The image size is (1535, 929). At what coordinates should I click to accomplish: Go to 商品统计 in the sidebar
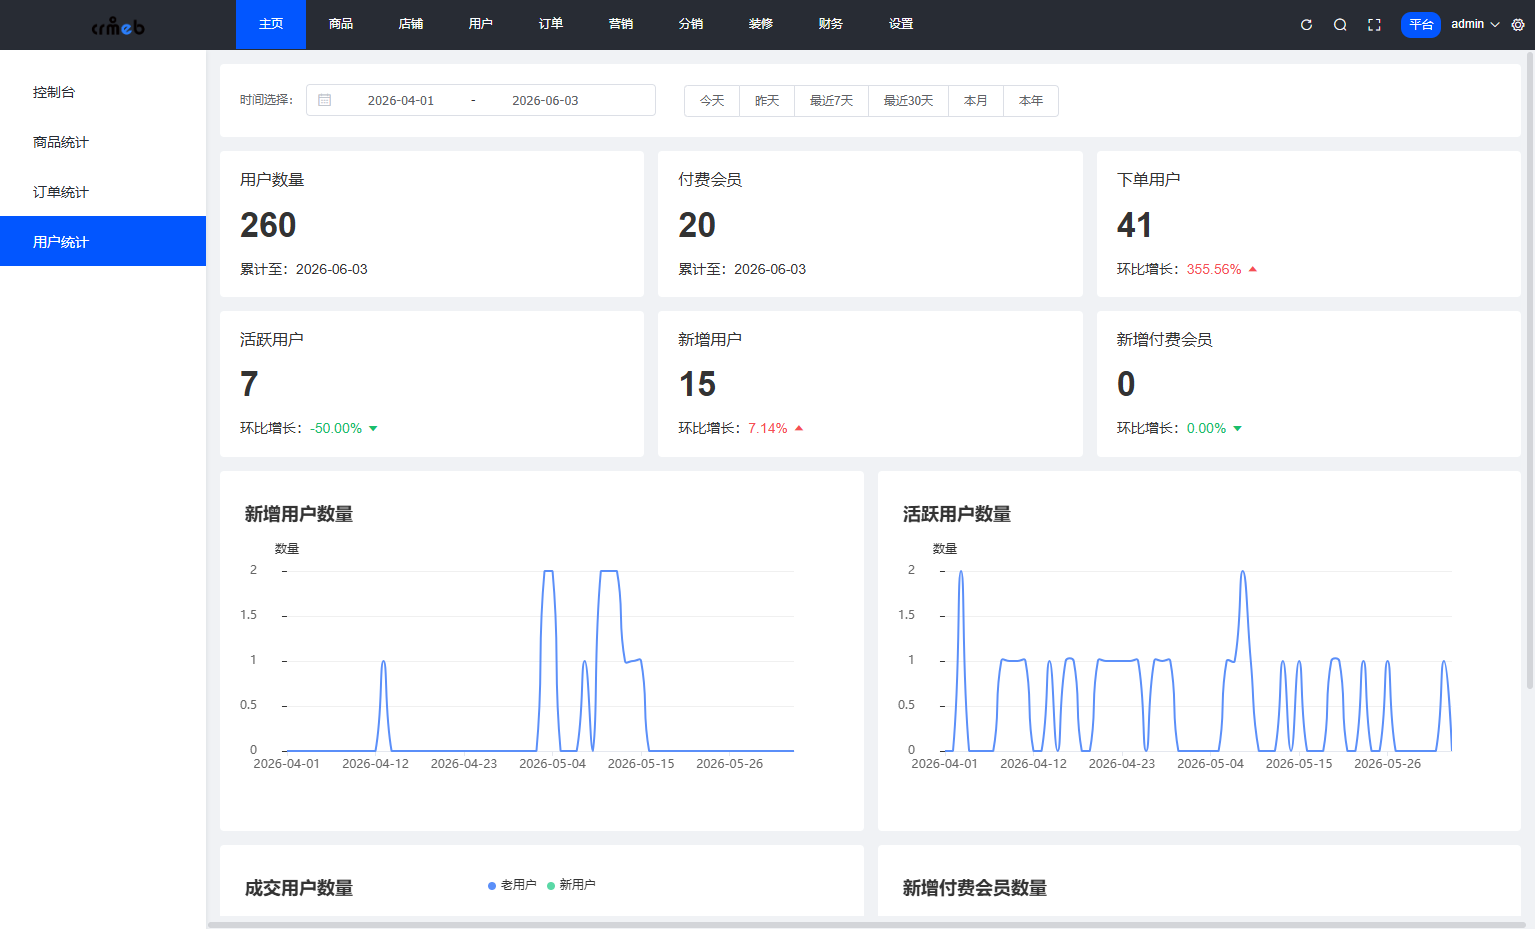[103, 142]
